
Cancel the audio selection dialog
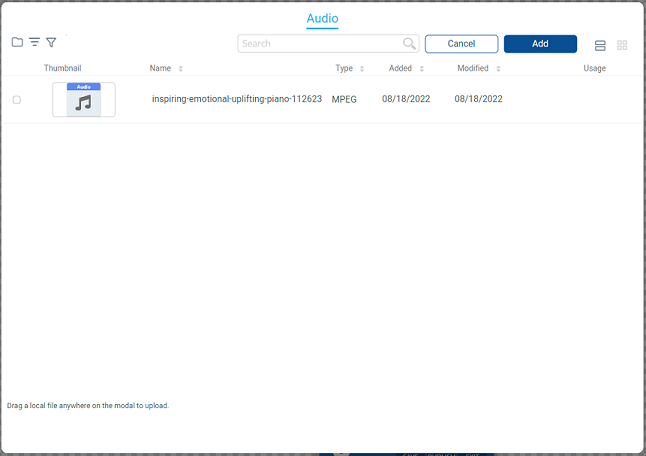tap(461, 44)
